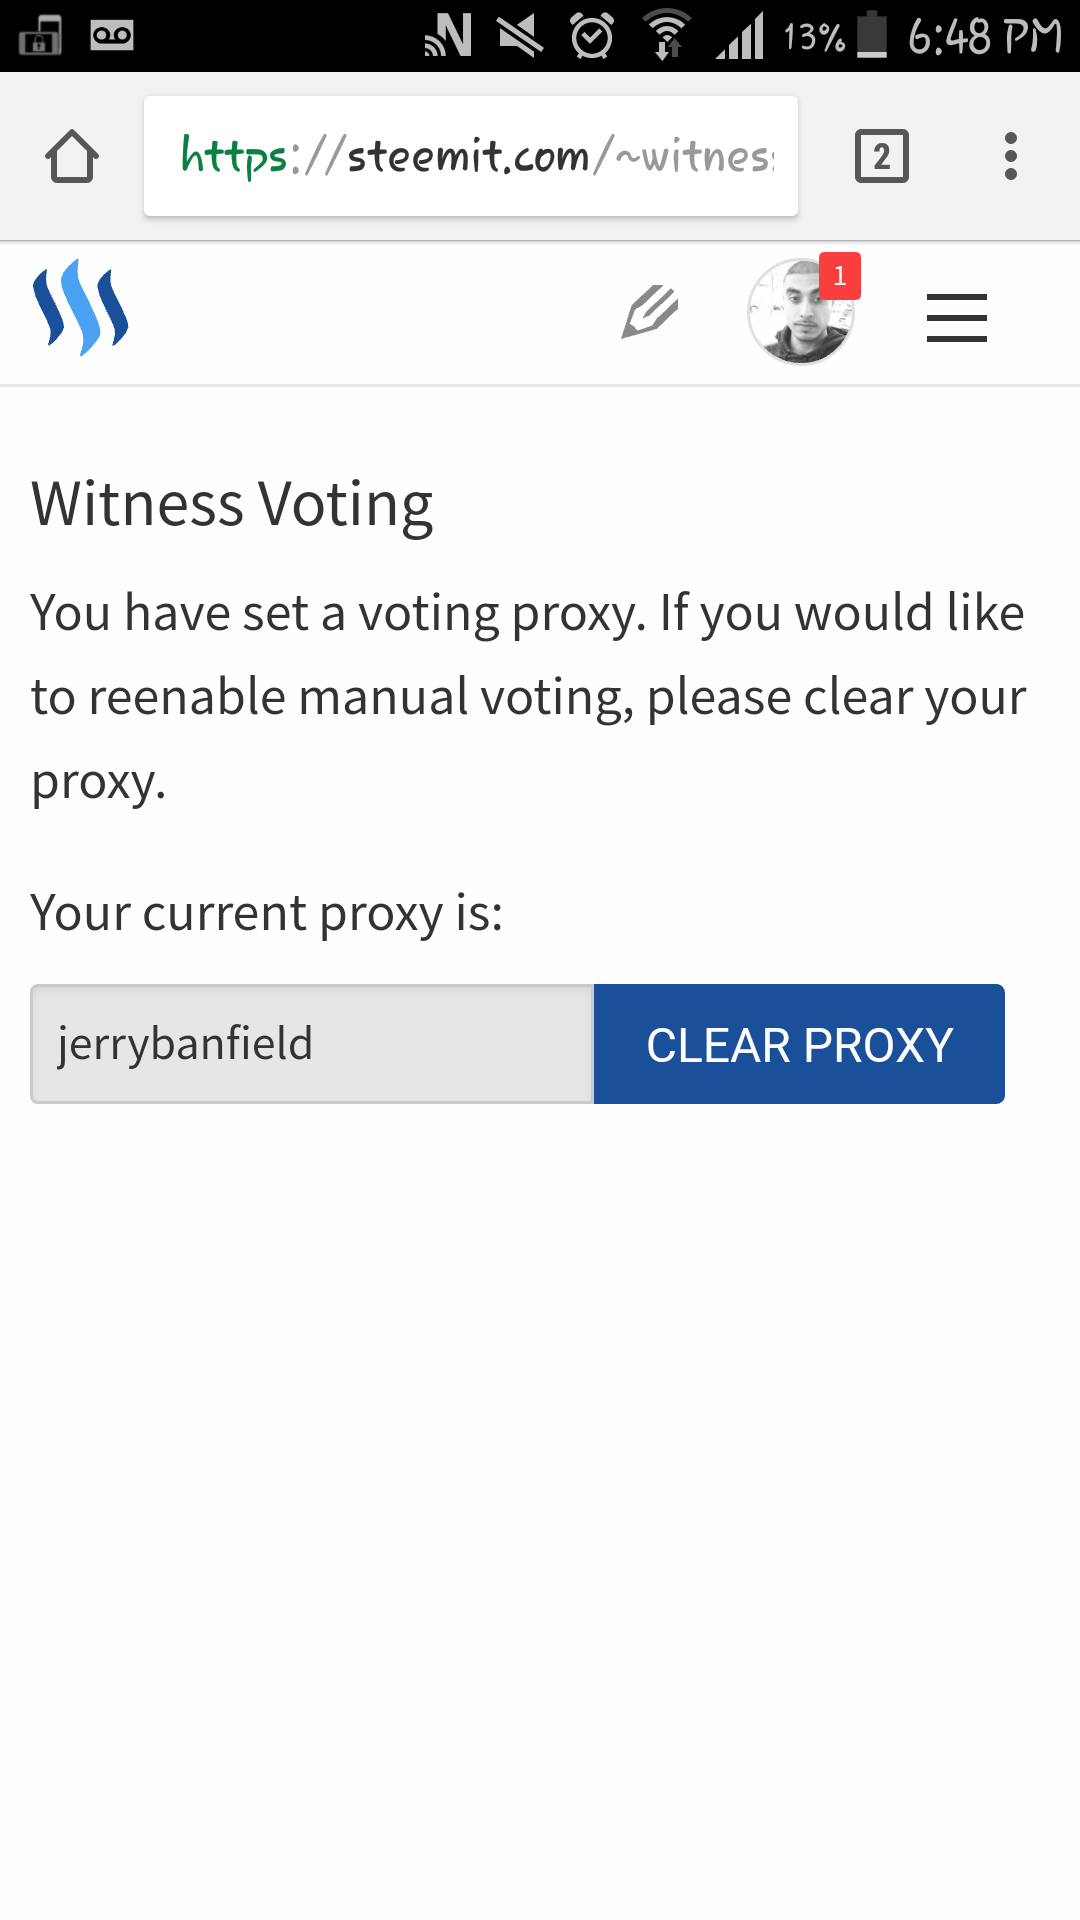Tap the pencil compose post icon
The width and height of the screenshot is (1080, 1920).
click(x=650, y=311)
